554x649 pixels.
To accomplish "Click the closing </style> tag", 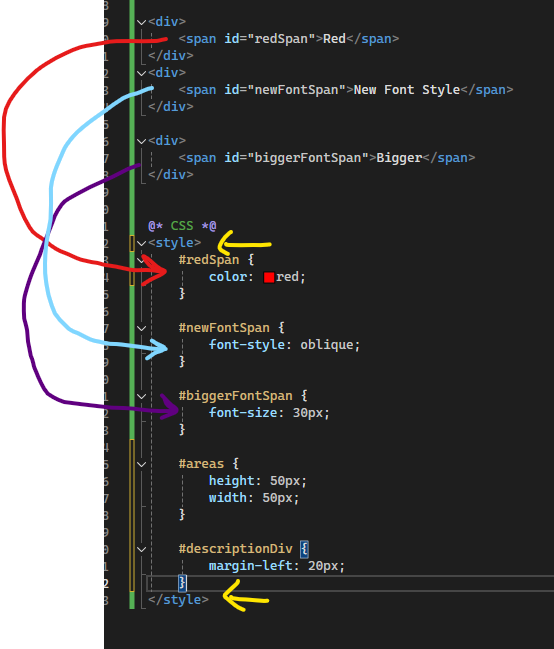I will pos(178,600).
